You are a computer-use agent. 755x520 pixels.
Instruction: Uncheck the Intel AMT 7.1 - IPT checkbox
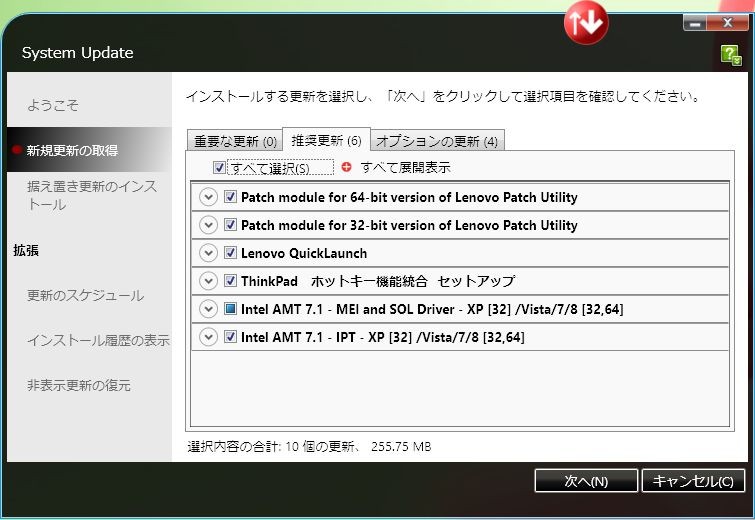[230, 336]
